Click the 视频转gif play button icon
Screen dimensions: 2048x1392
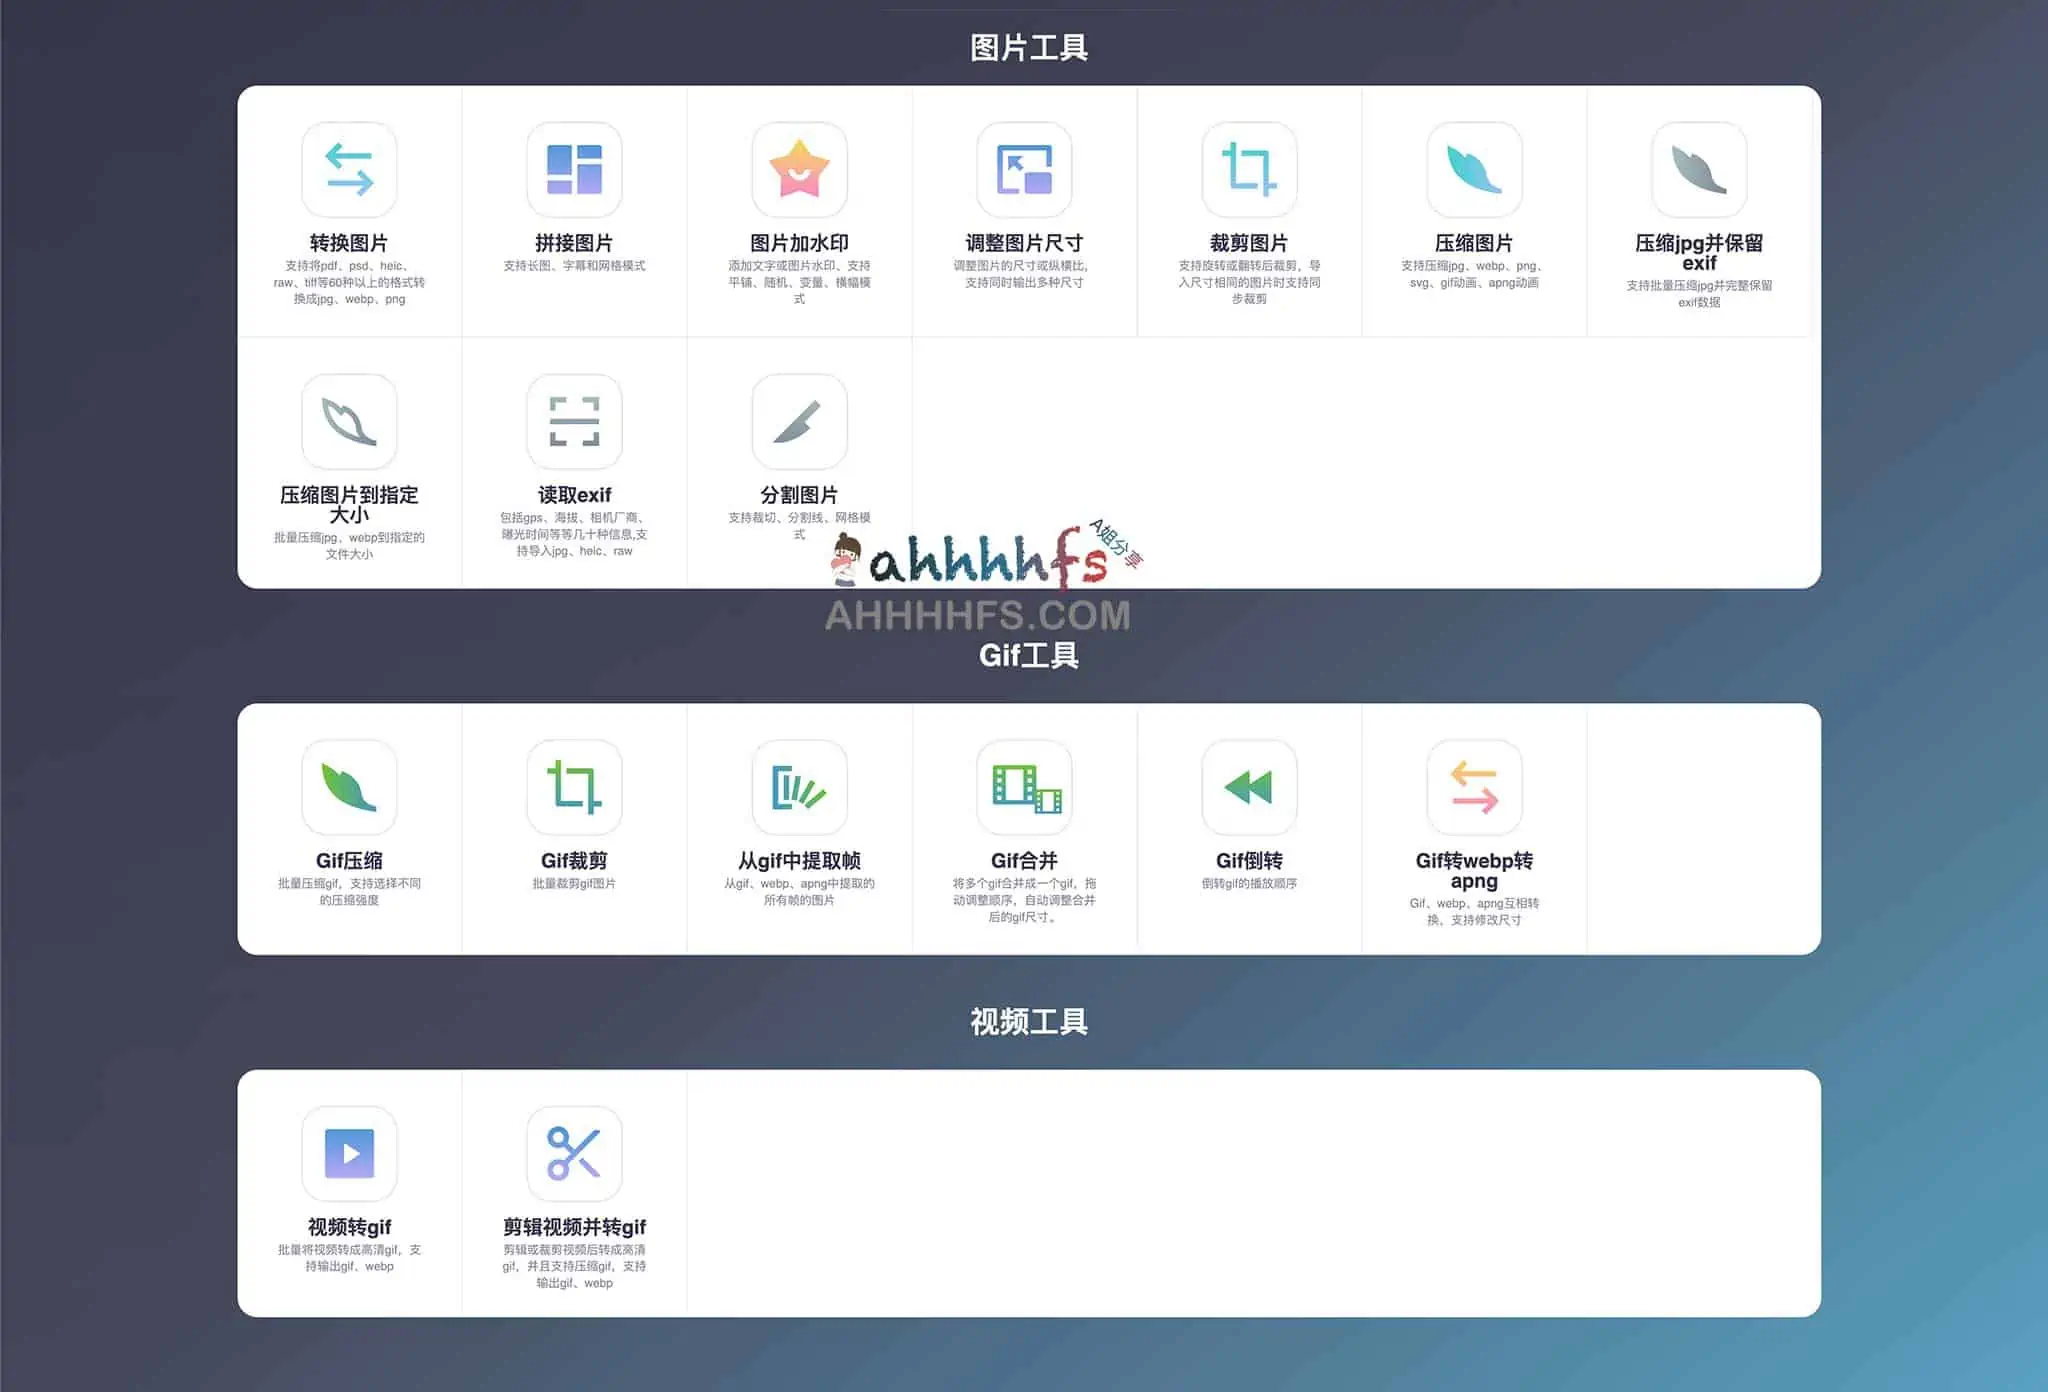(x=348, y=1155)
